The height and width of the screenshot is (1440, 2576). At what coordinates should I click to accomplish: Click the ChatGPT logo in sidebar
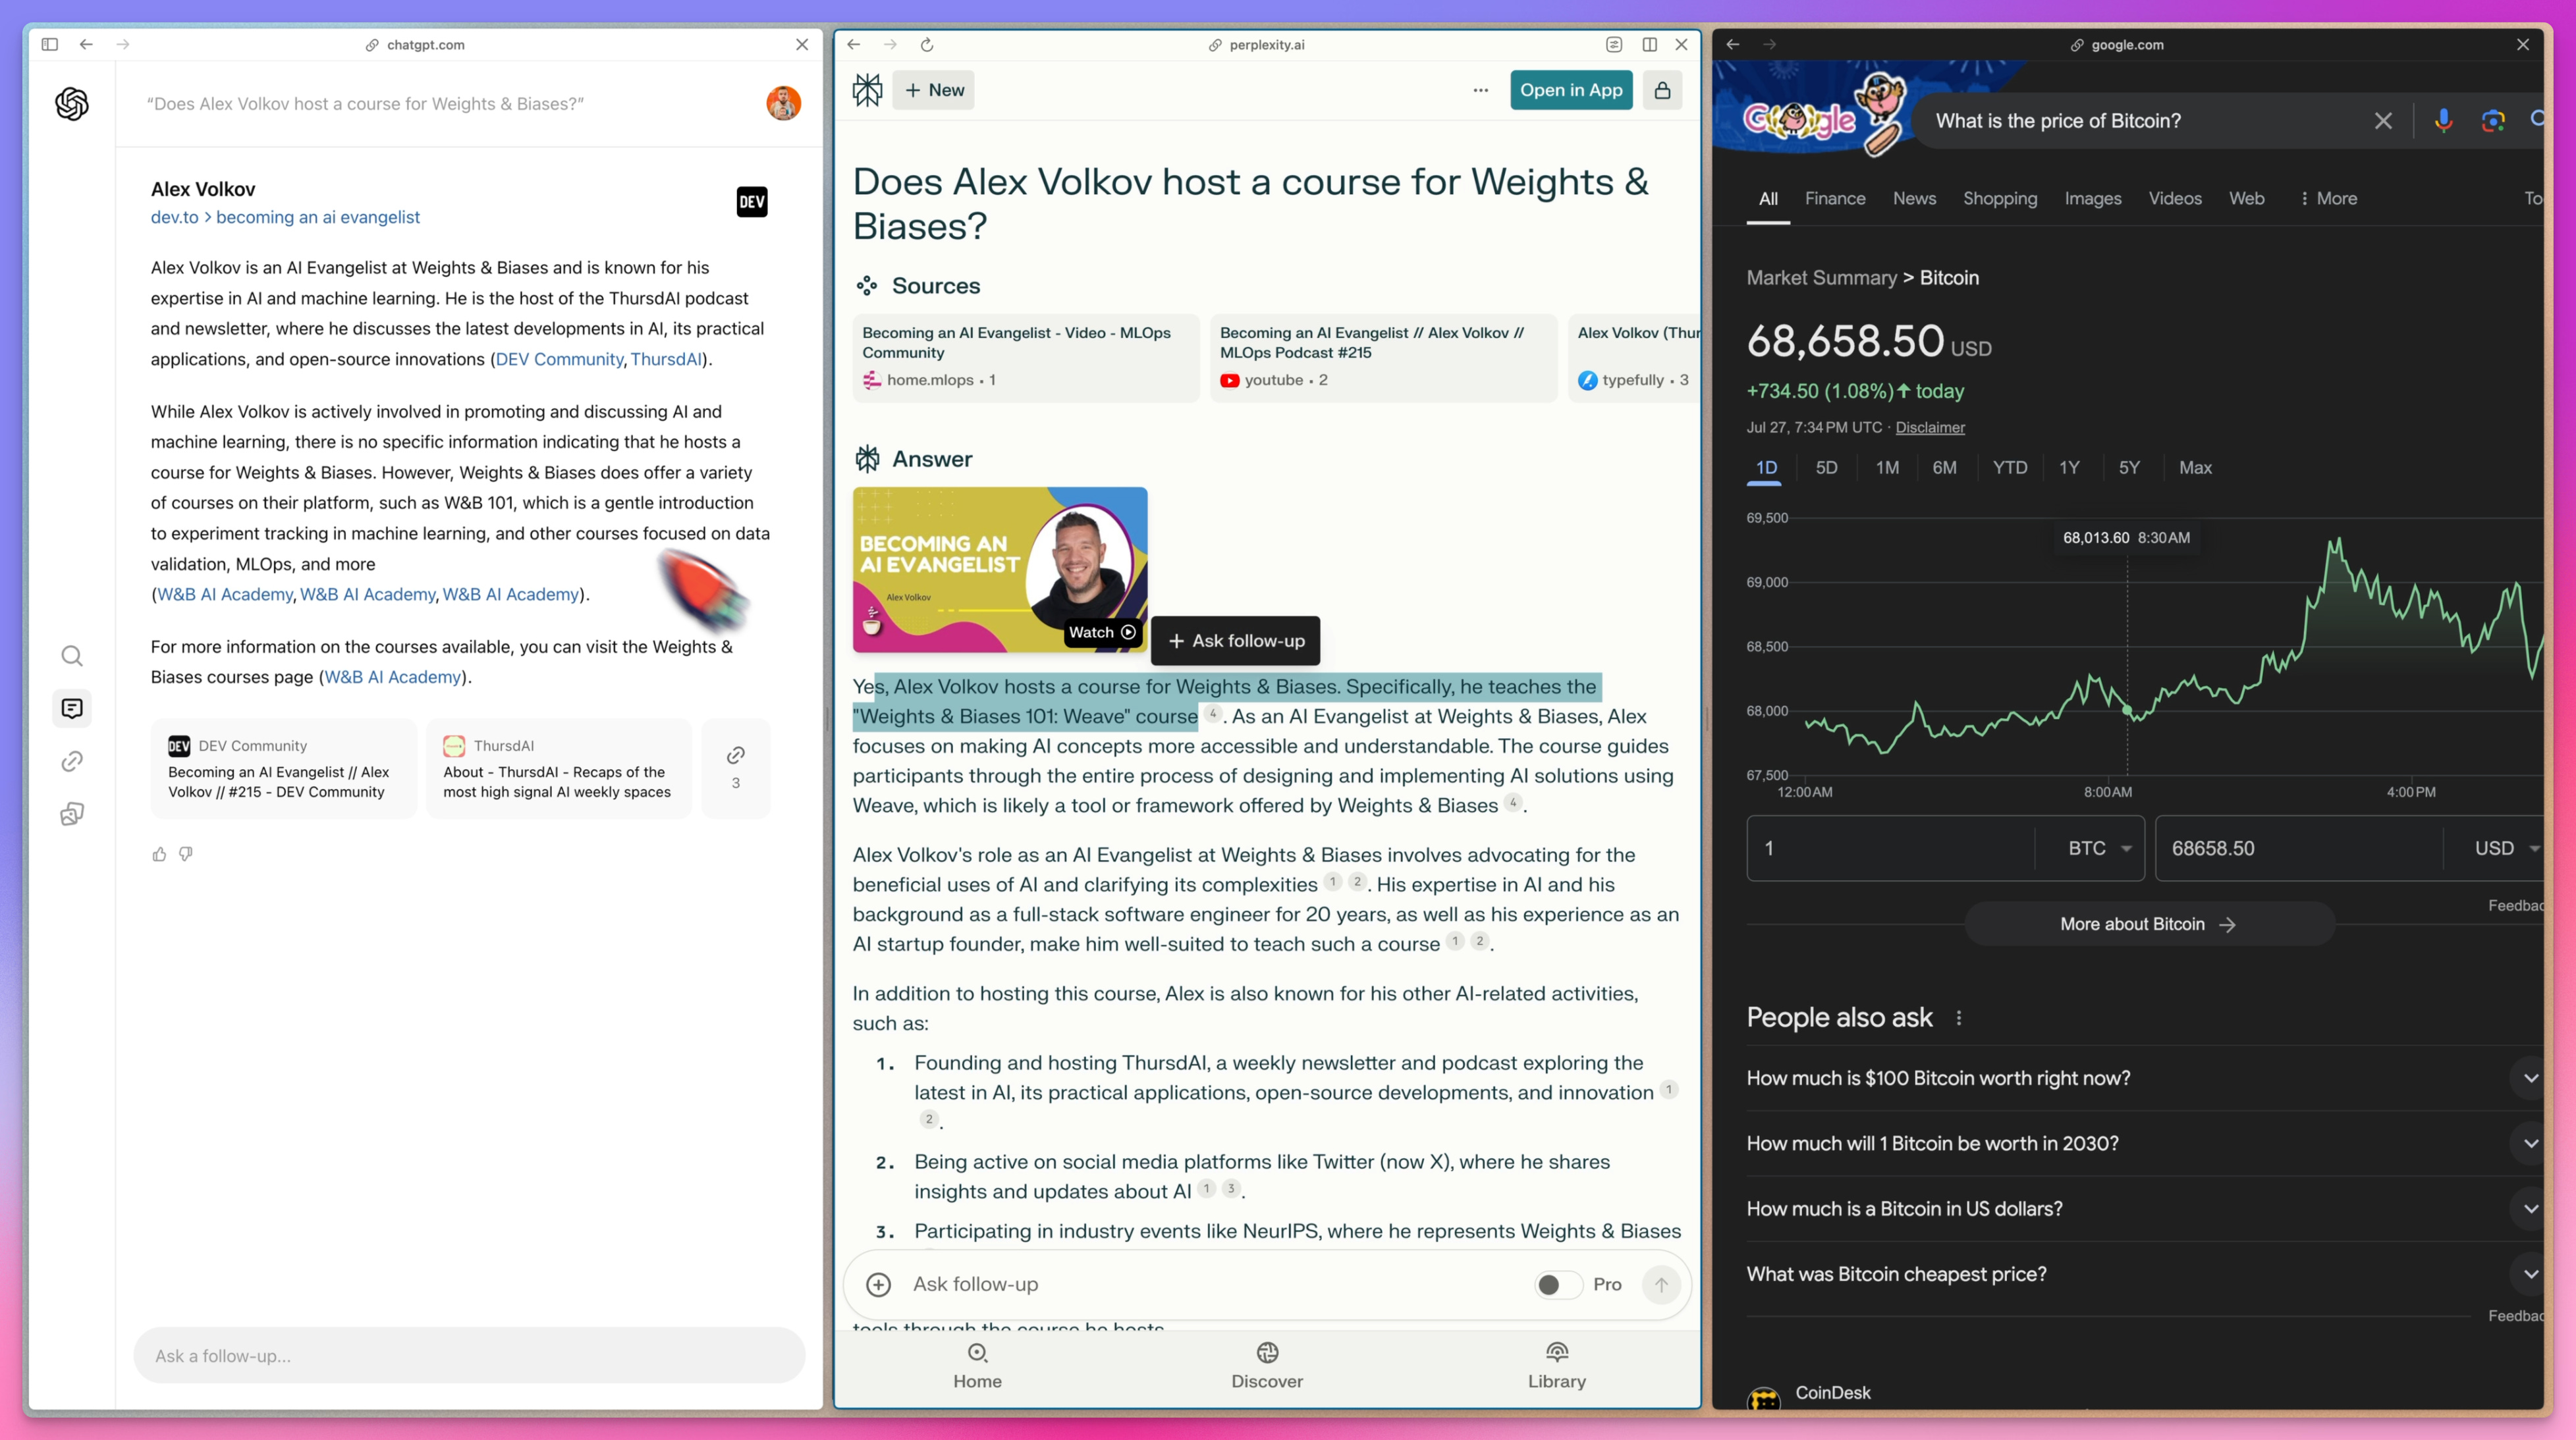[x=72, y=104]
